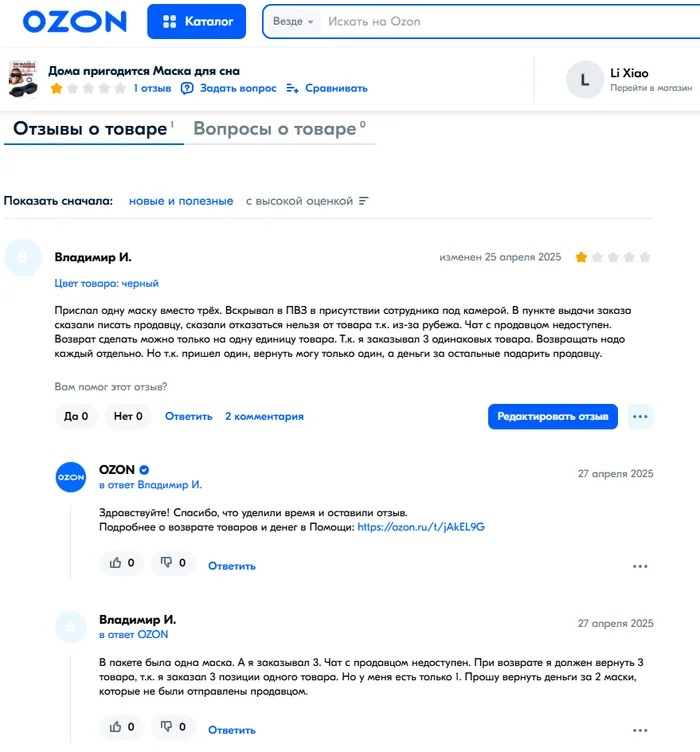Screen dimensions: 700x752
Task: Click the Задать вопрос icon
Action: point(187,88)
